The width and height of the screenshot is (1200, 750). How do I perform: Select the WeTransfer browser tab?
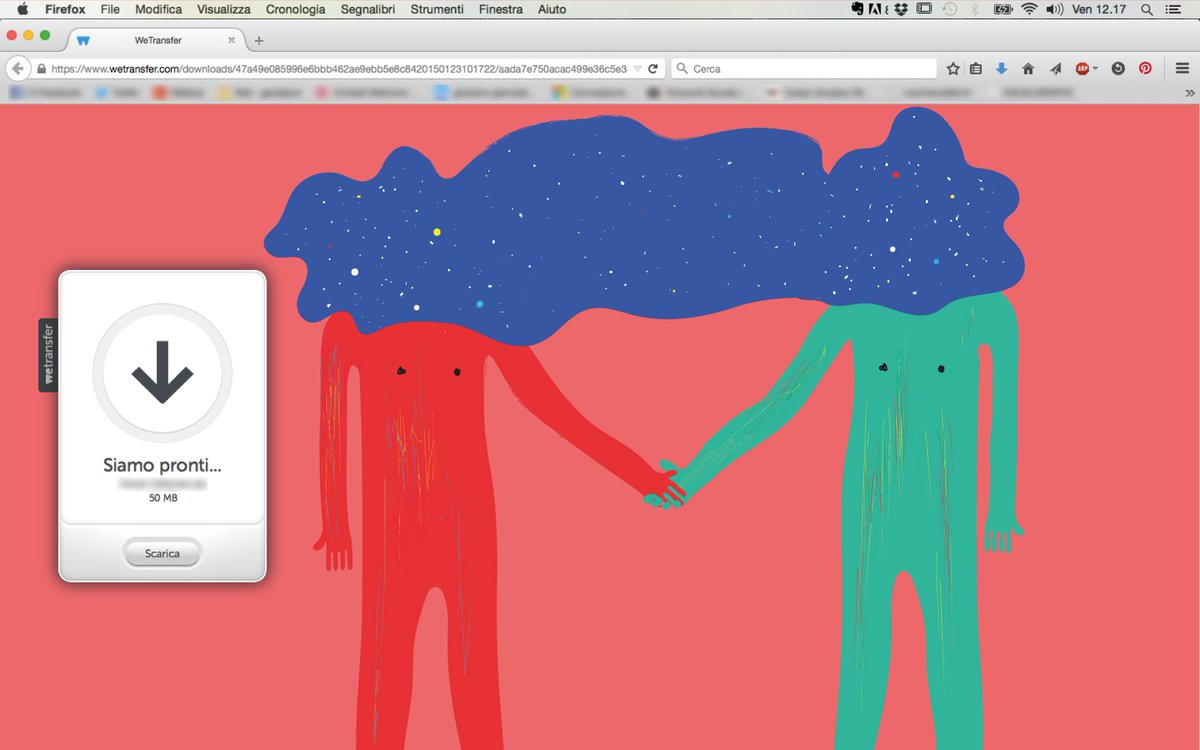(156, 40)
